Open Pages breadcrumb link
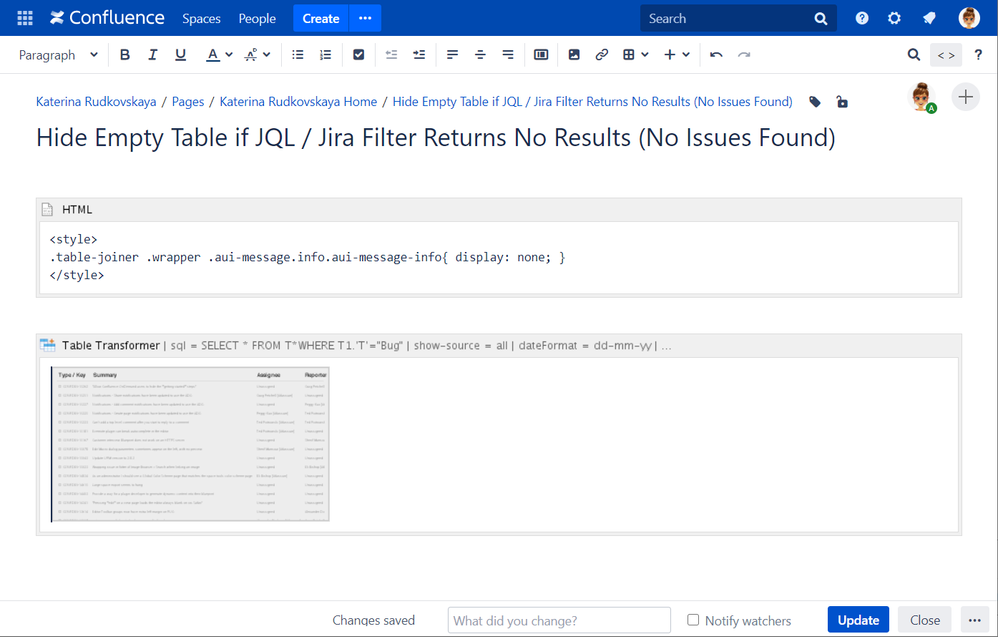This screenshot has height=637, width=998. click(x=188, y=102)
